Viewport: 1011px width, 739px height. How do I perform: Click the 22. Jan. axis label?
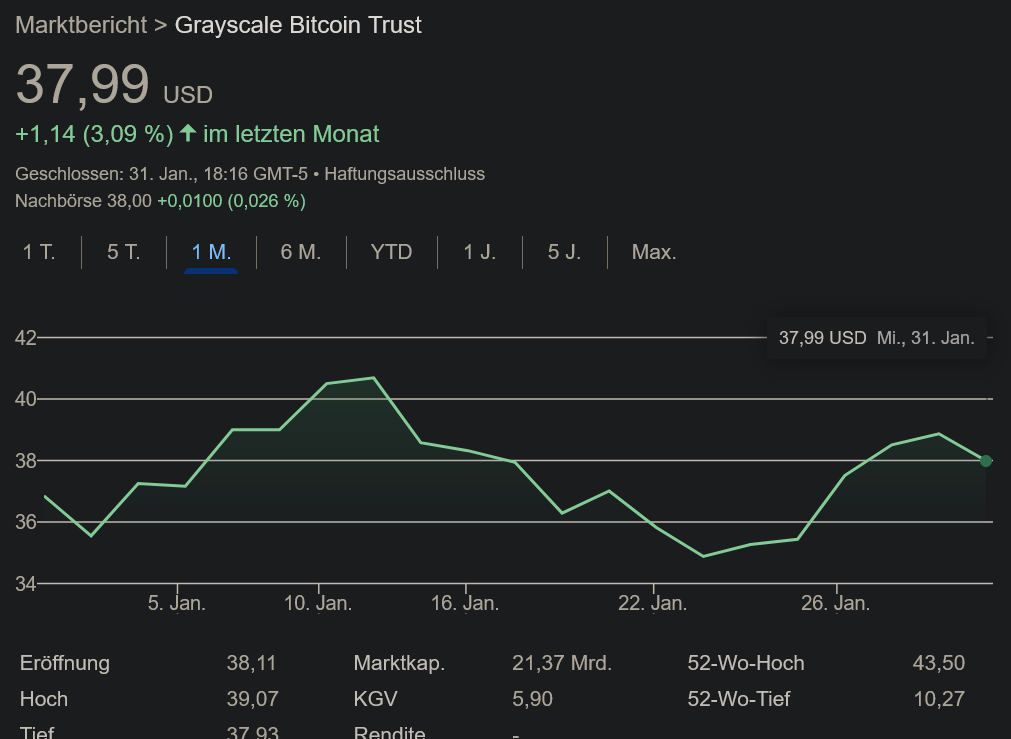coord(653,604)
